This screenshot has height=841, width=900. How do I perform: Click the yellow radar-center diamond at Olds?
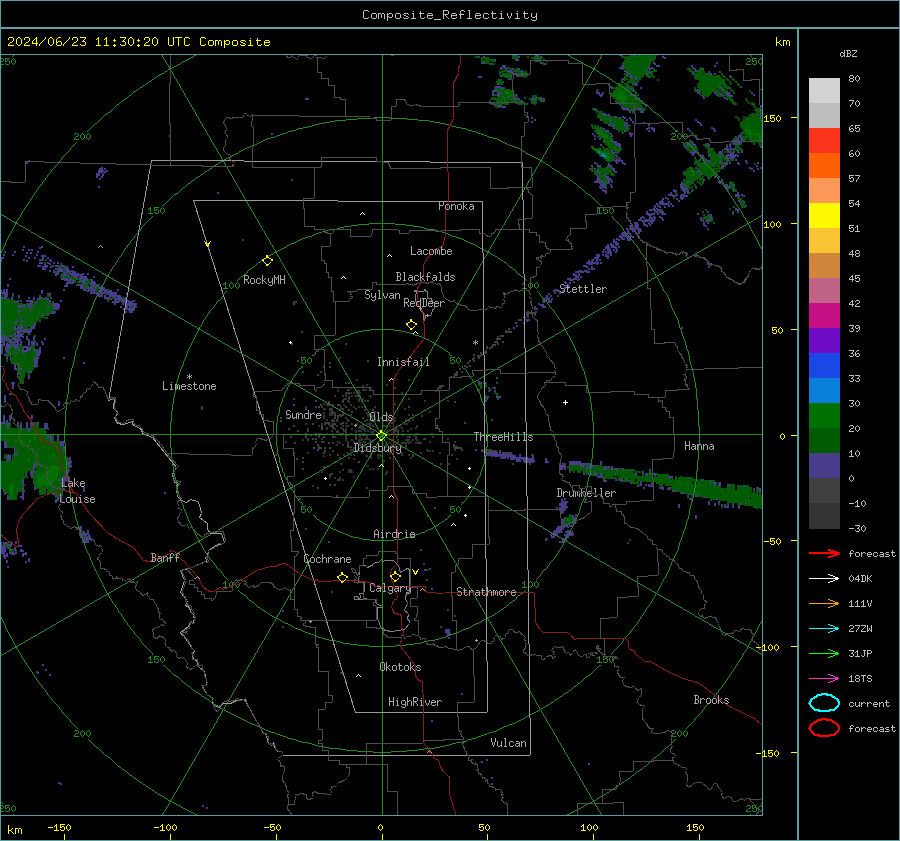(x=381, y=436)
